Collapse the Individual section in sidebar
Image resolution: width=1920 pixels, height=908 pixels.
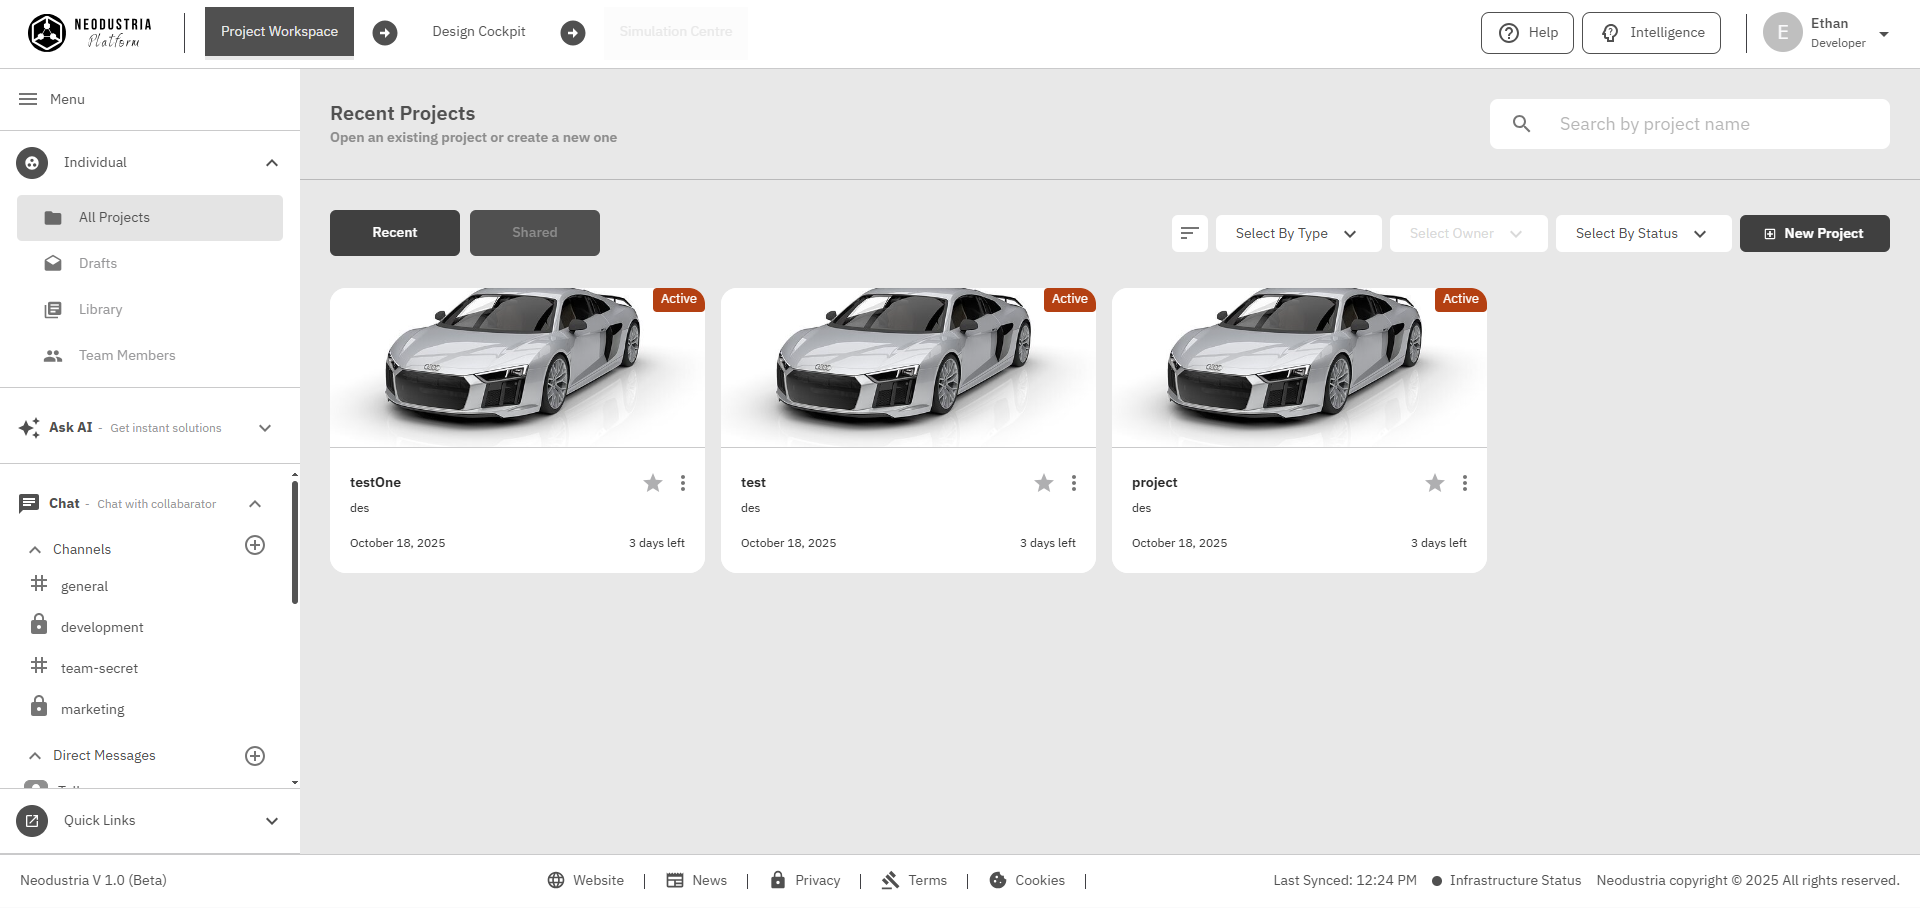(272, 162)
